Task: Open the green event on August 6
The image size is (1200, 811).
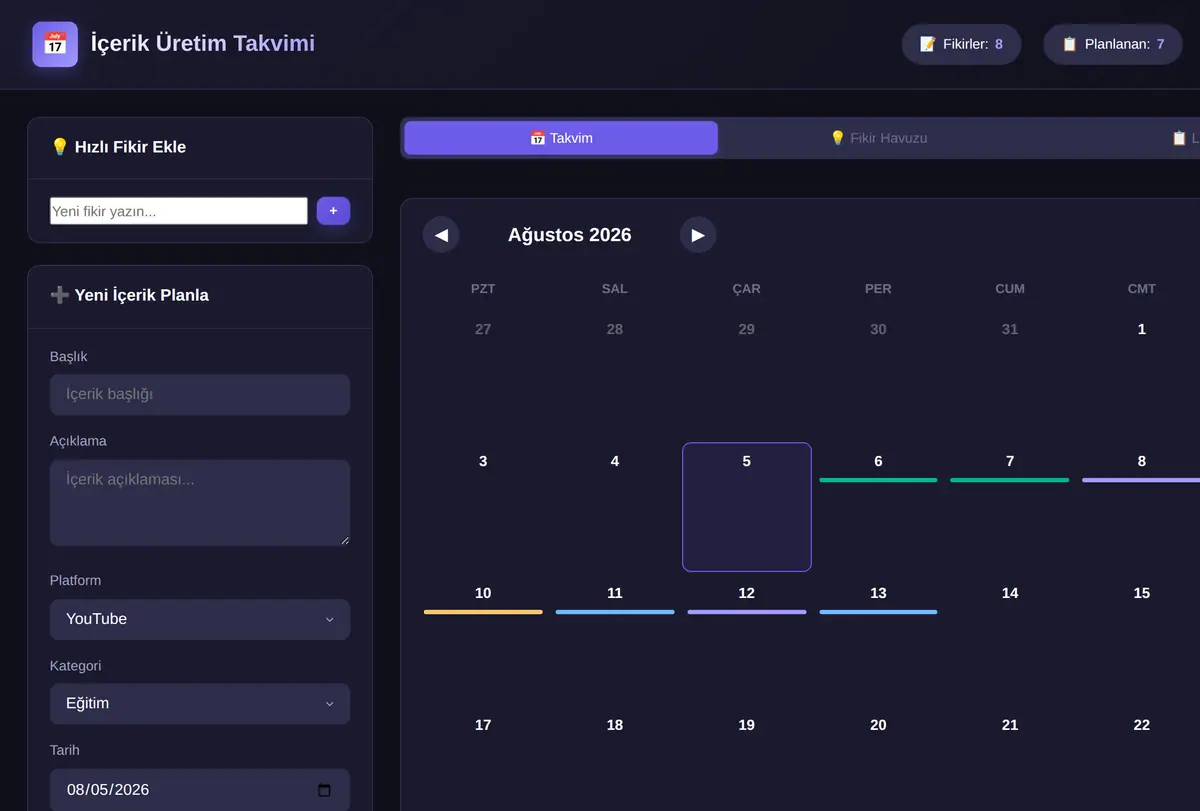Action: [878, 480]
